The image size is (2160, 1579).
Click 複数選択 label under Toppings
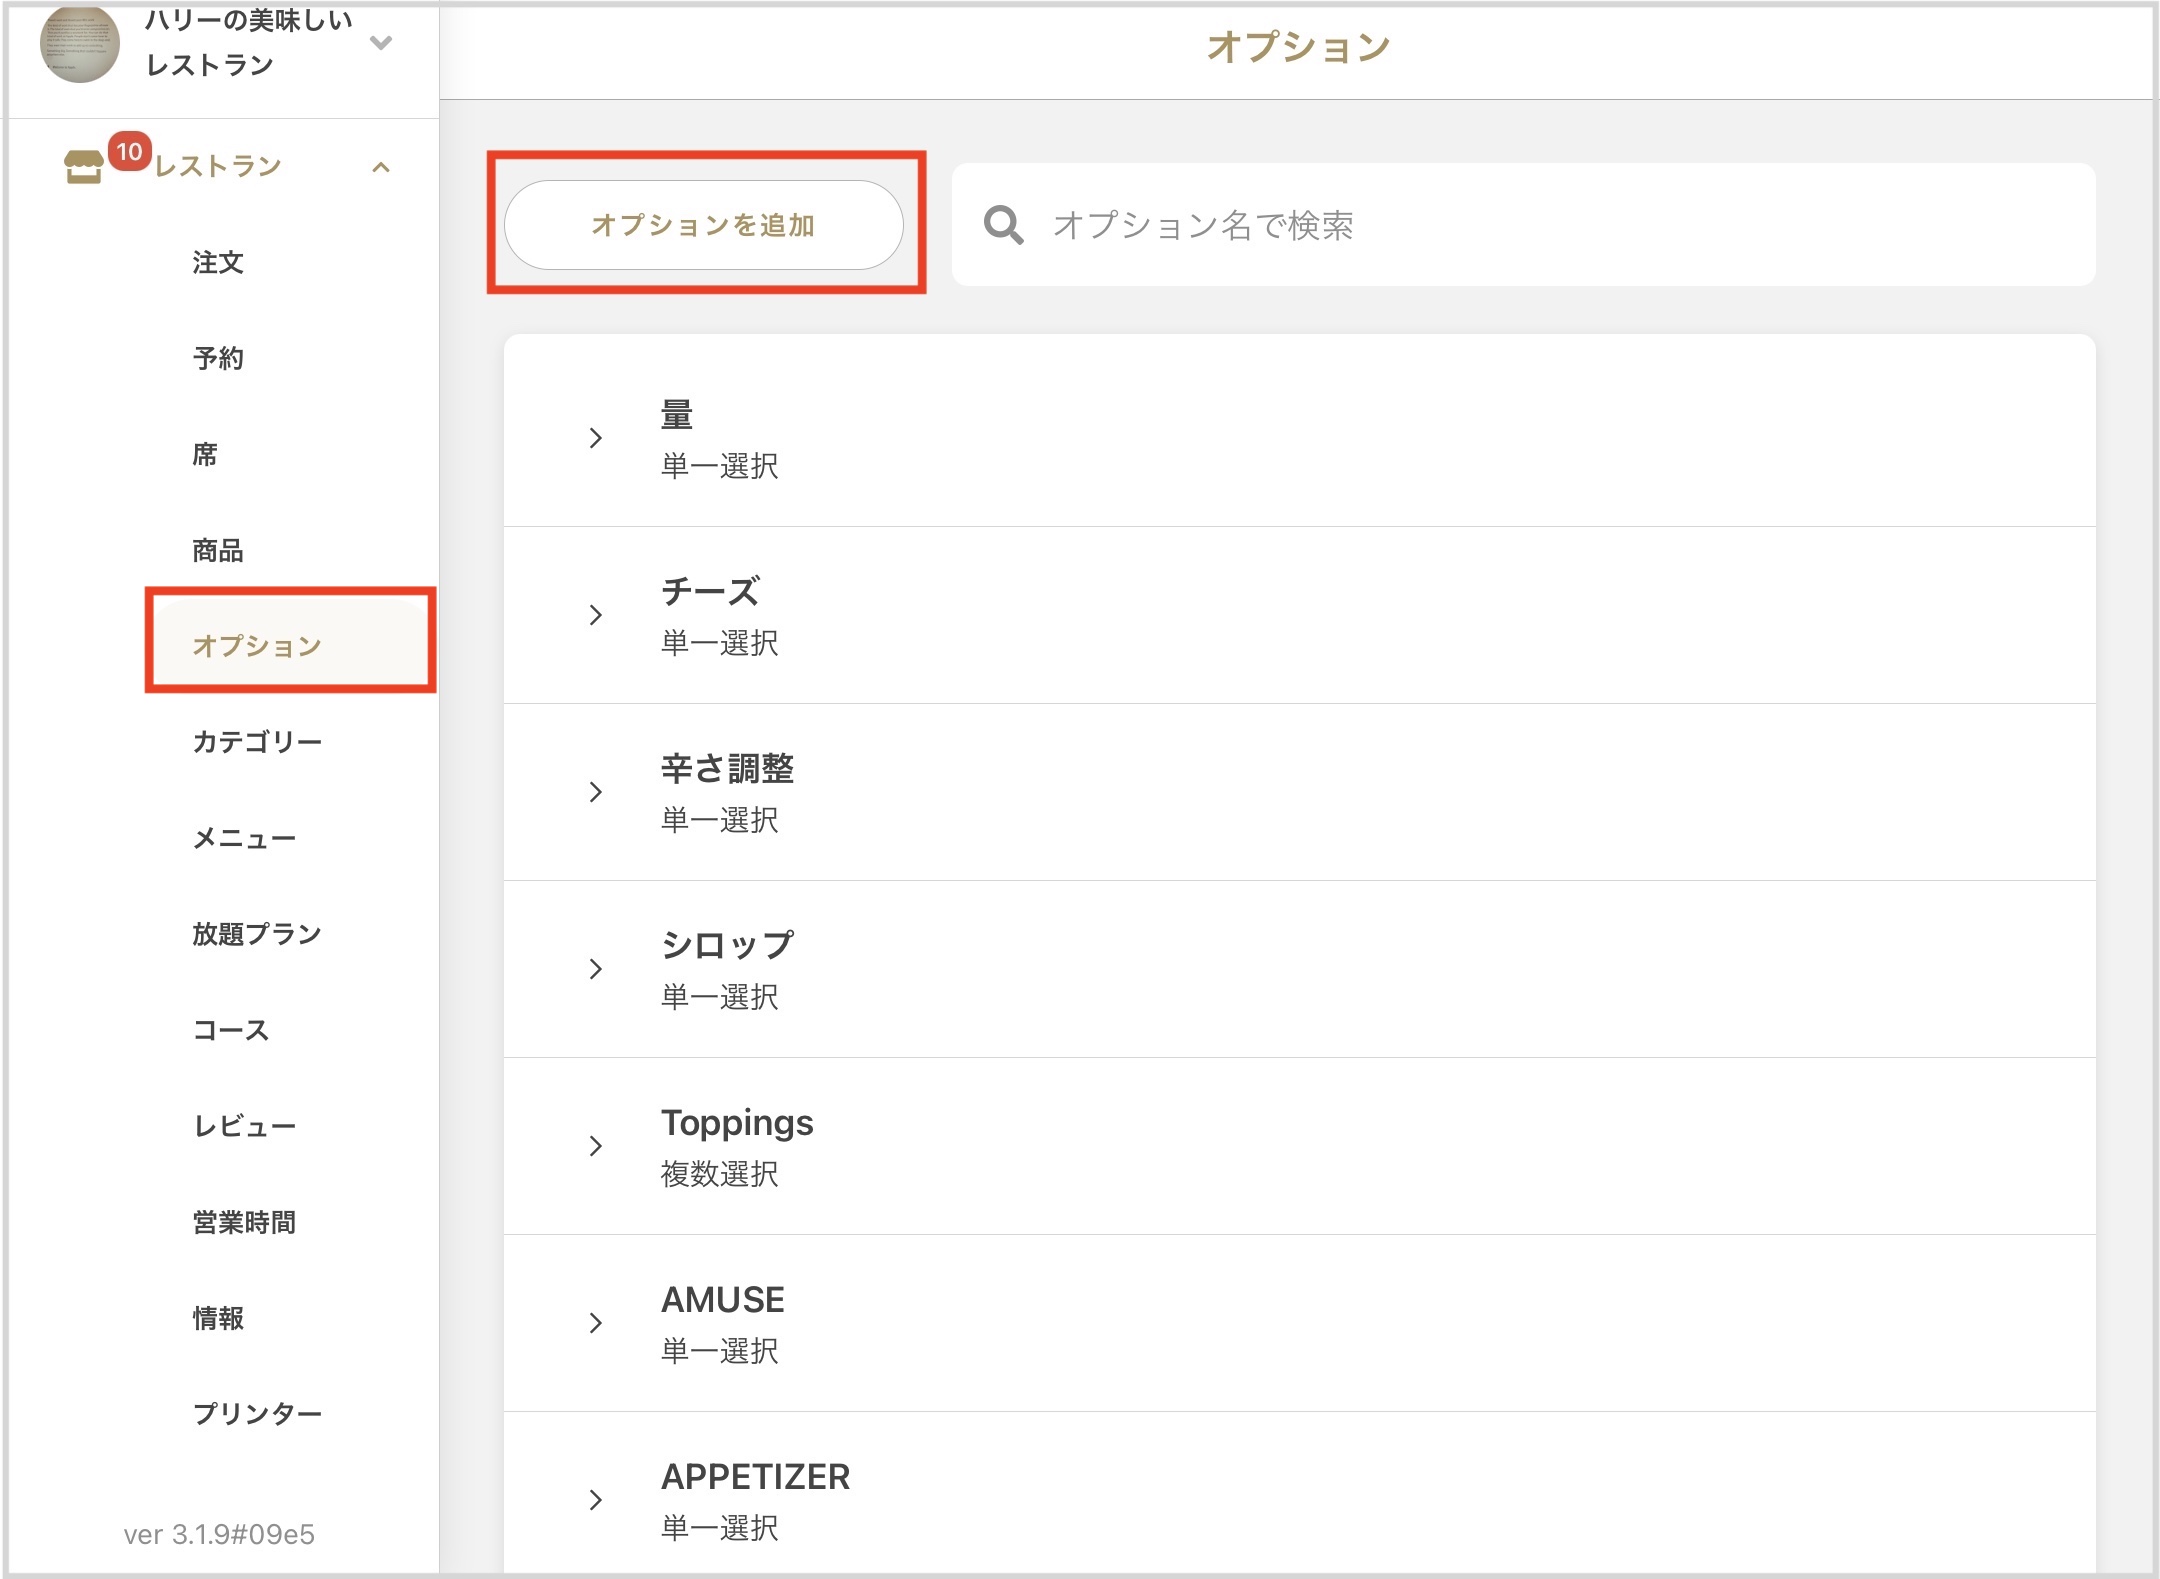click(x=720, y=1174)
